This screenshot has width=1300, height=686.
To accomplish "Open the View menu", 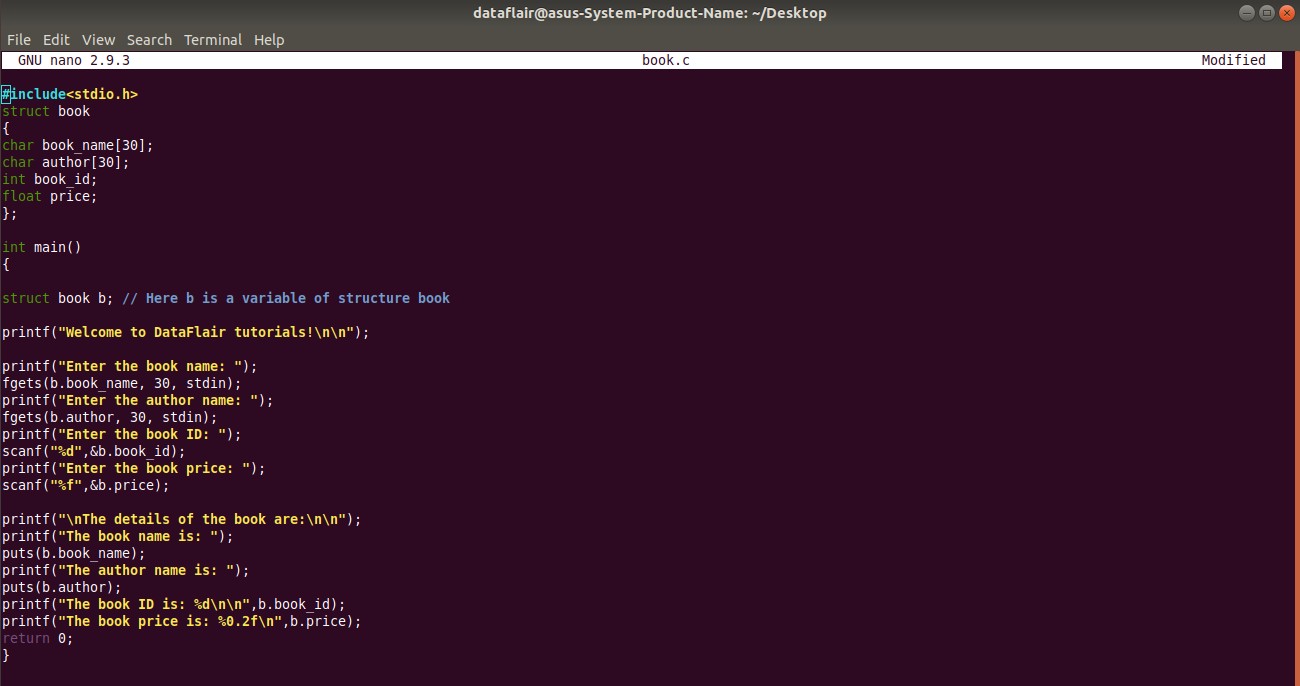I will pos(98,40).
